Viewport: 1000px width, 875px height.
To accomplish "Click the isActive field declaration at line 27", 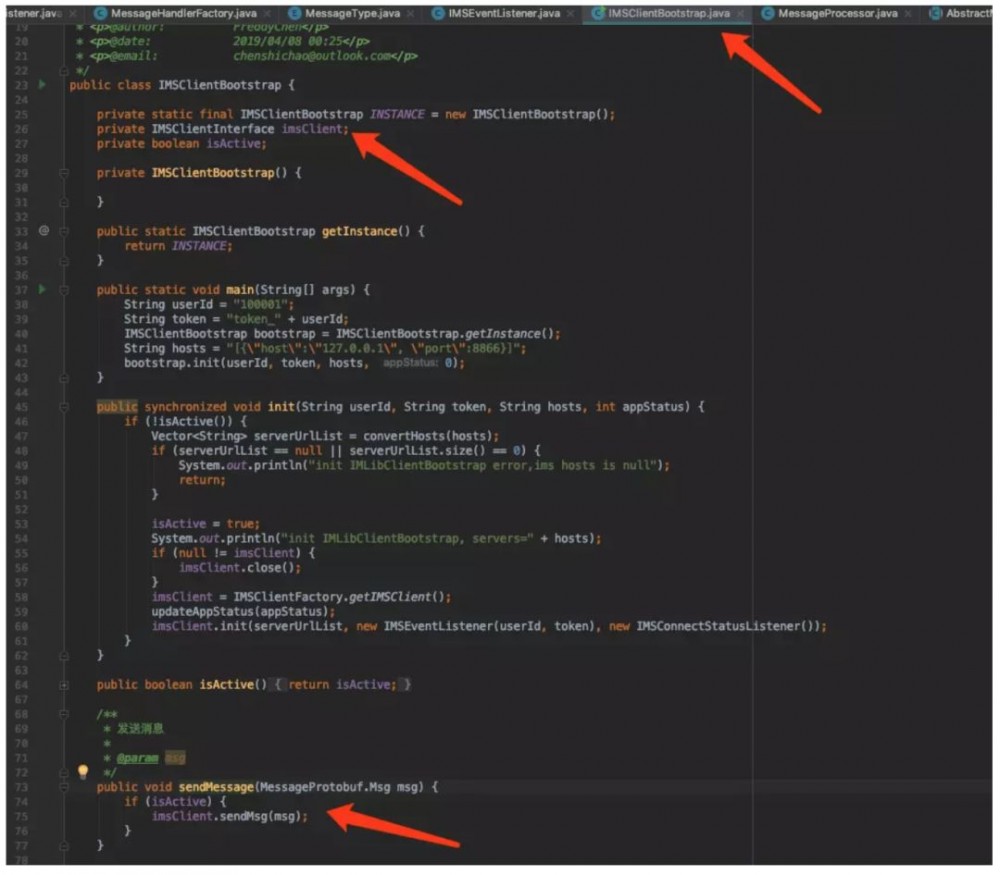I will point(236,143).
